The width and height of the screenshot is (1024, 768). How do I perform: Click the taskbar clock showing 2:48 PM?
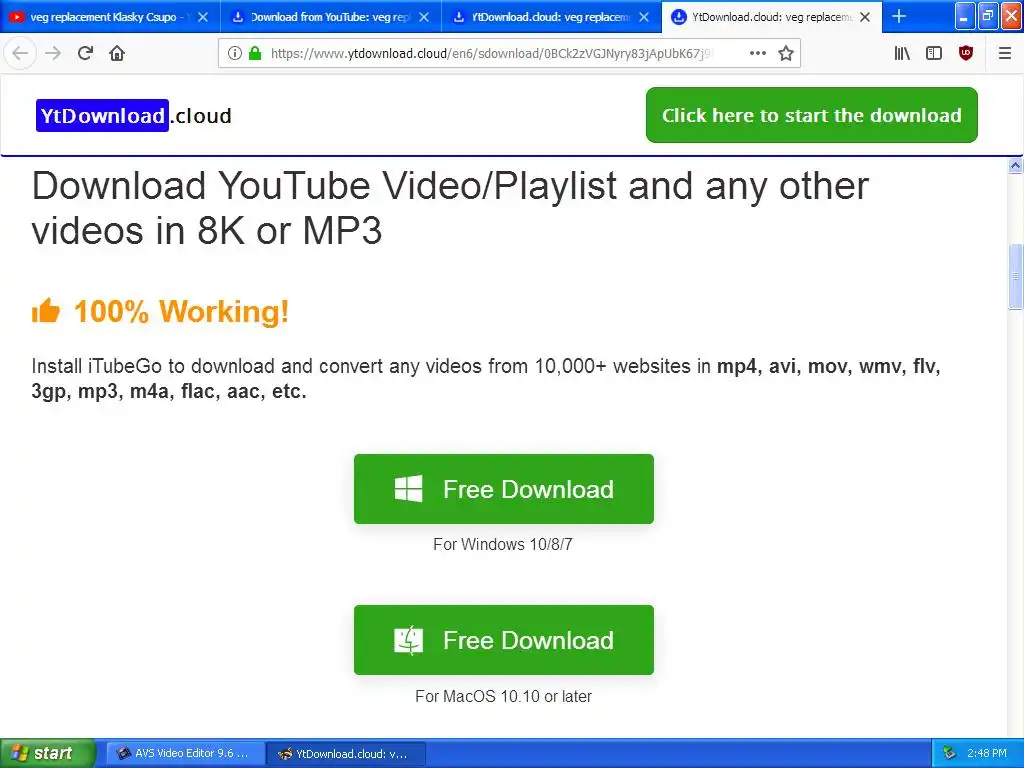pyautogui.click(x=987, y=754)
